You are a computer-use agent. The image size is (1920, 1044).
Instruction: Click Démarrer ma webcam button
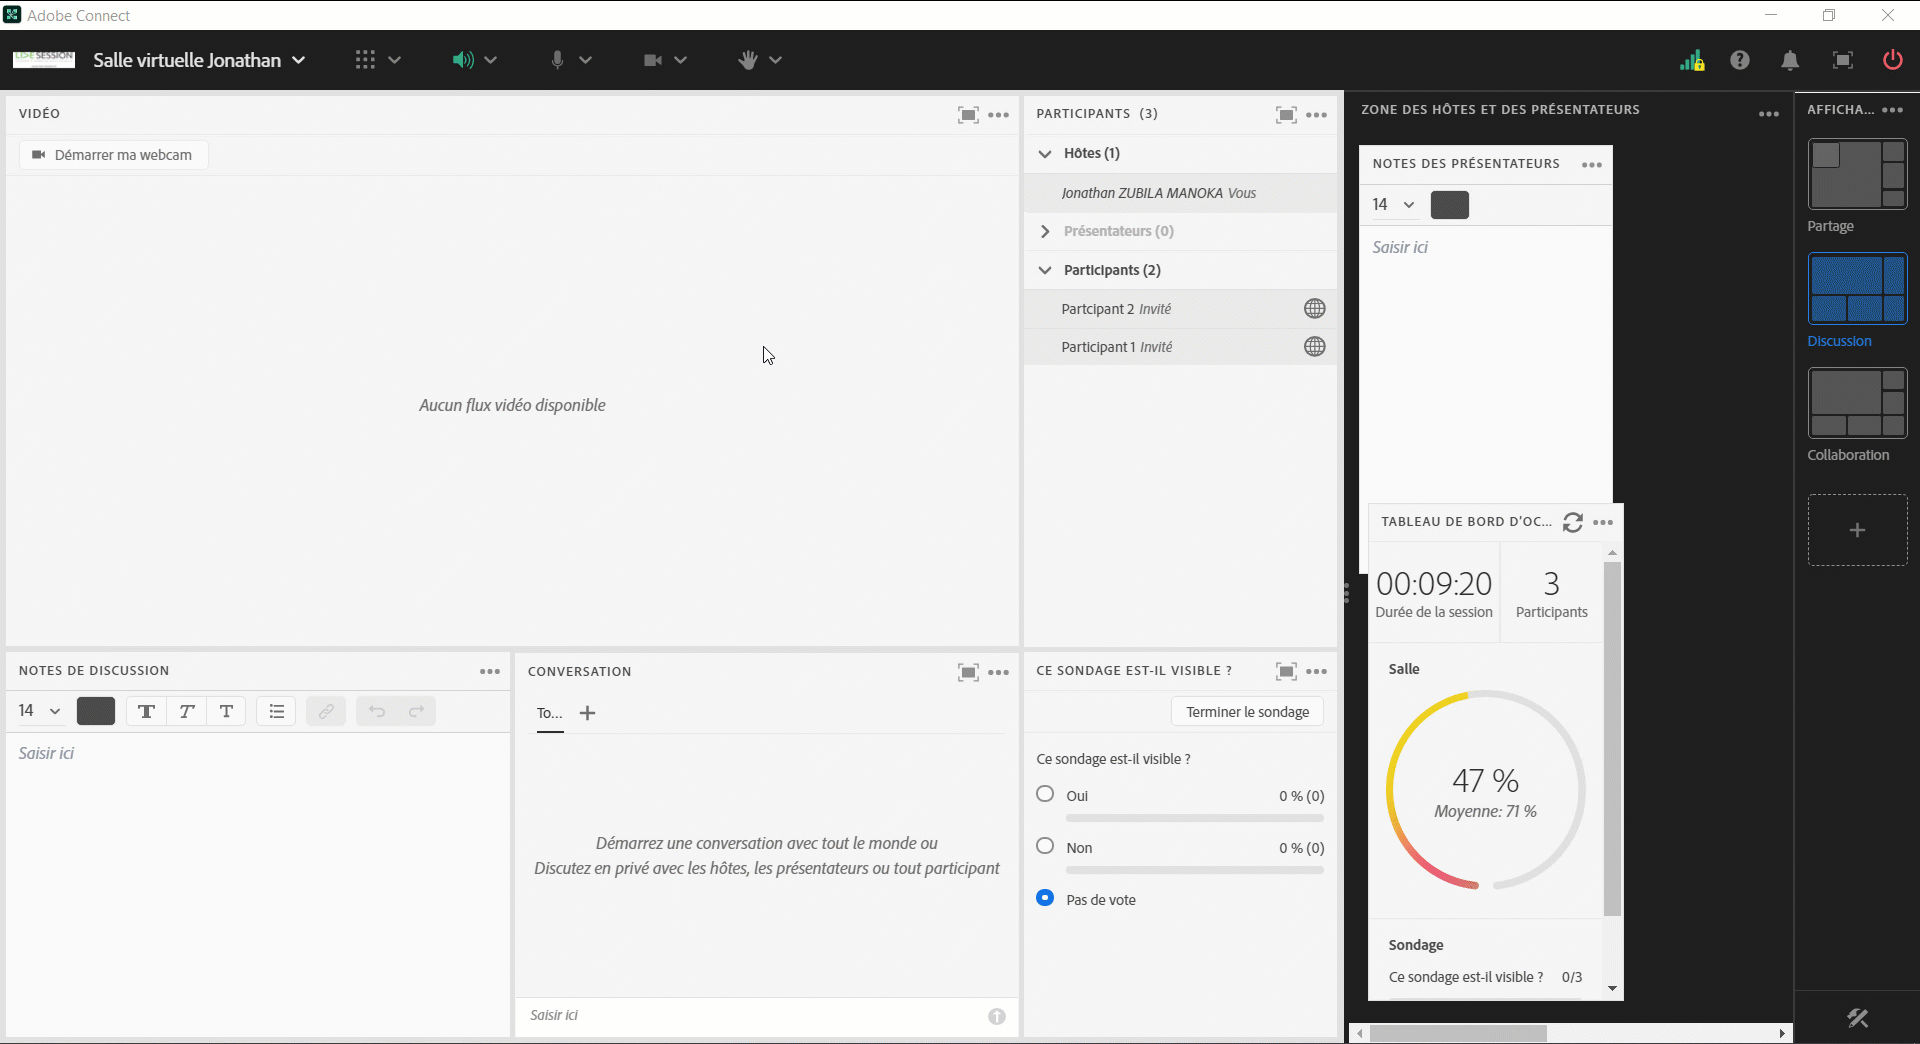click(113, 155)
